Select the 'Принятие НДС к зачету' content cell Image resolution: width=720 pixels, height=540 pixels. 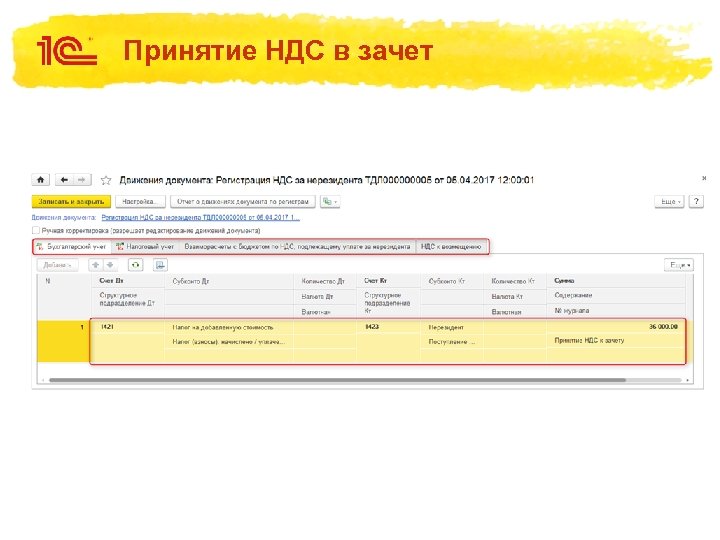point(615,341)
